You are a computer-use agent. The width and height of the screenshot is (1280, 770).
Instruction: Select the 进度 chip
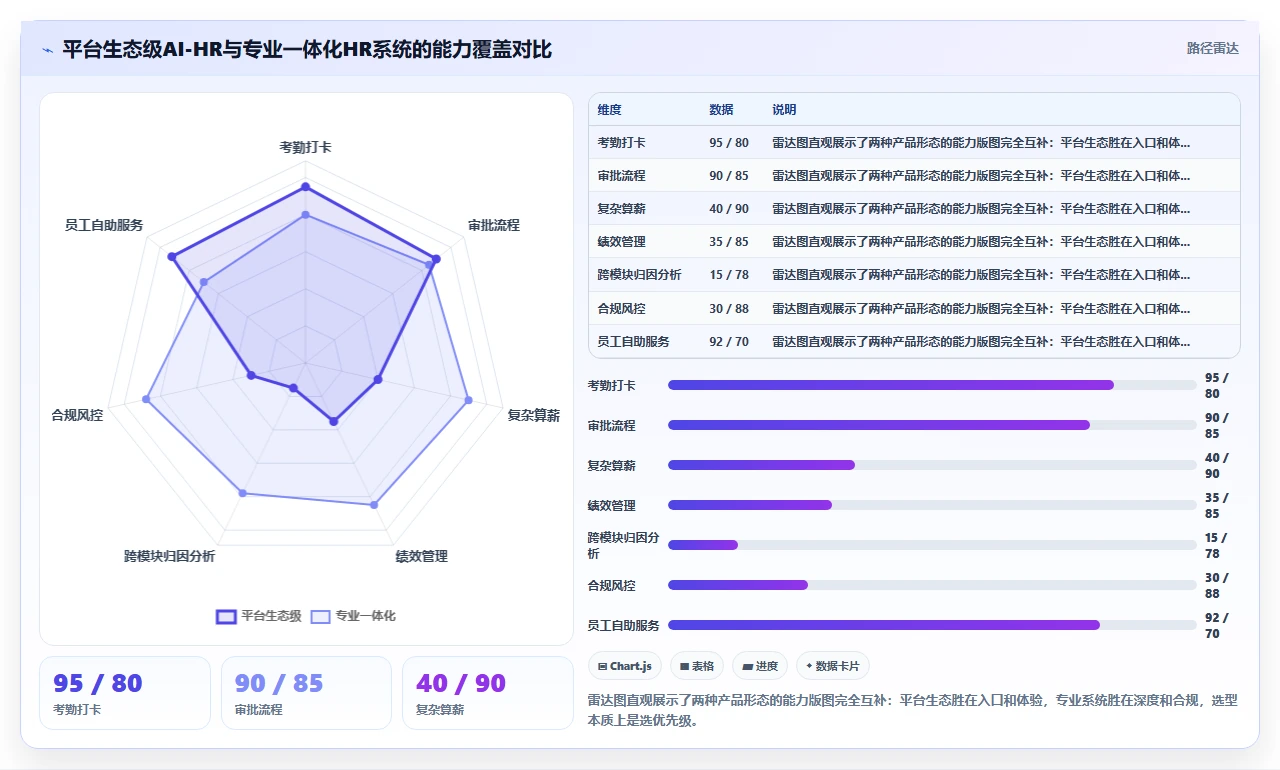[x=760, y=666]
